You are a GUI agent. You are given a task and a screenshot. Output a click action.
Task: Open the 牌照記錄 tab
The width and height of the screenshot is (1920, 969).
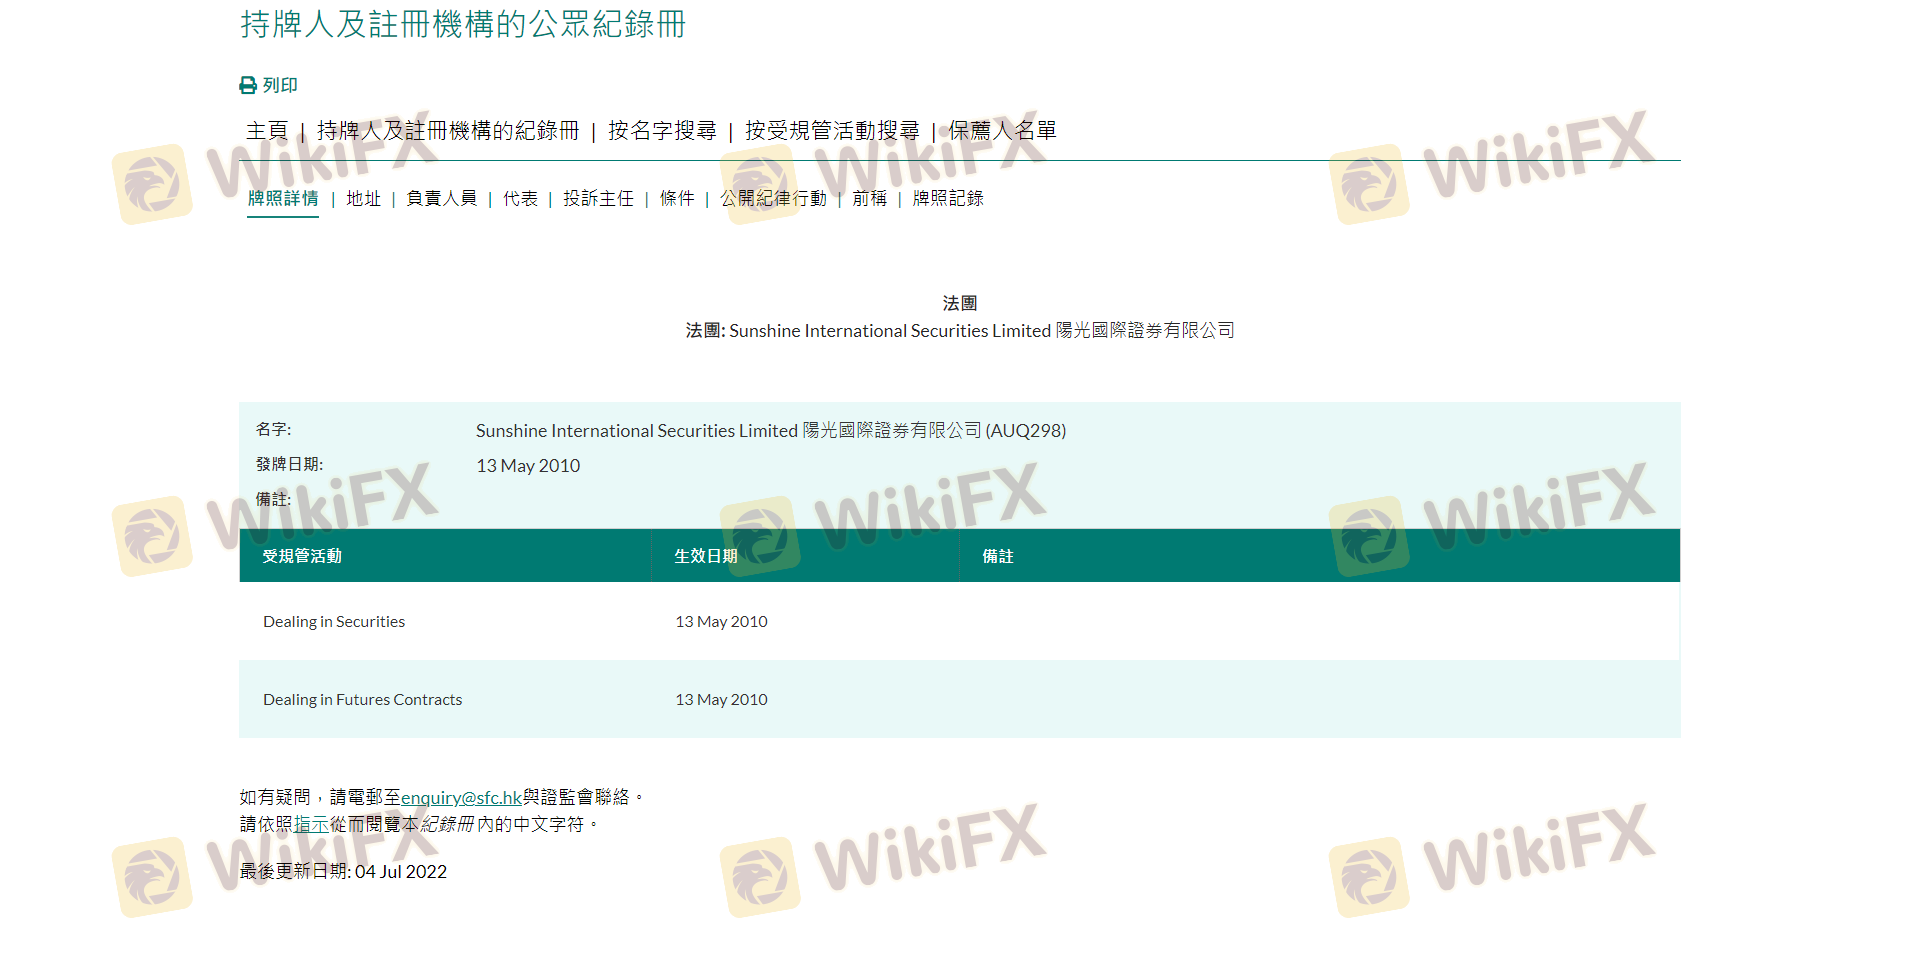tap(948, 199)
